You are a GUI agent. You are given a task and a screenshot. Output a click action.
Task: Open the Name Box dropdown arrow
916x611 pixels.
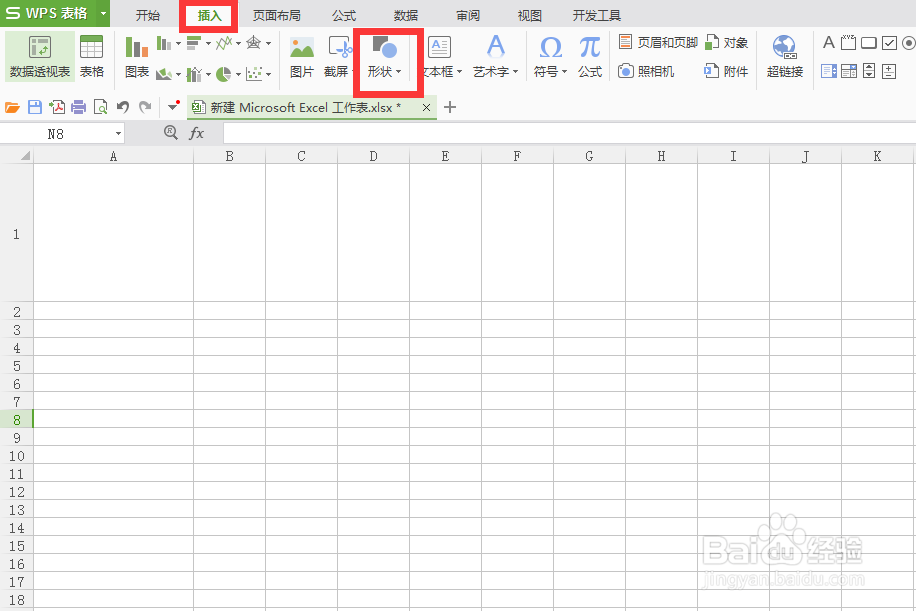(x=118, y=134)
